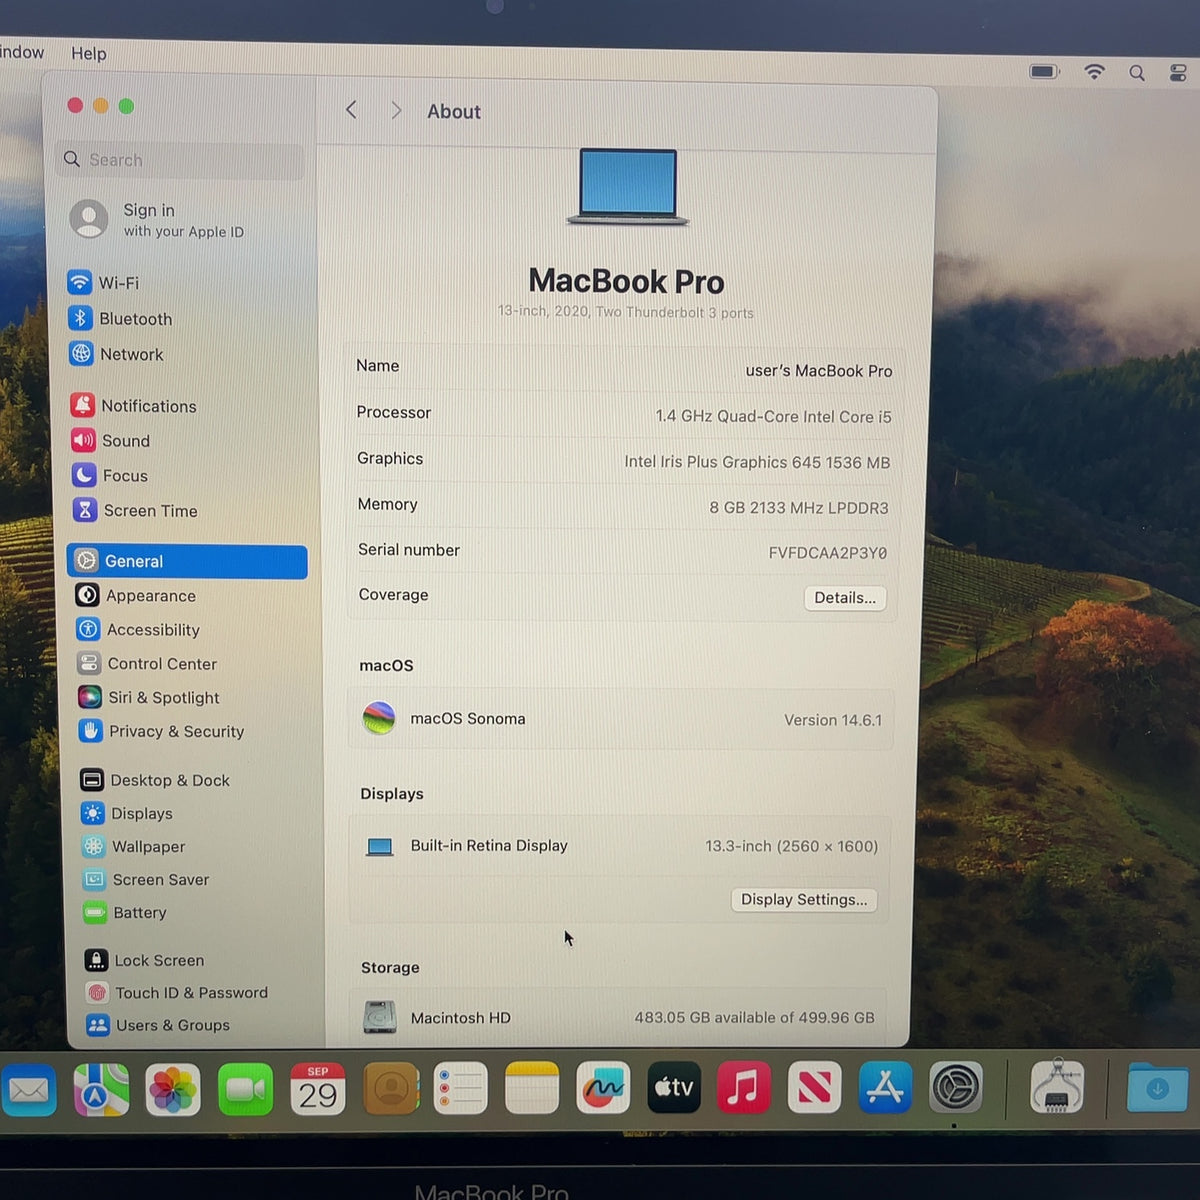Click the Details... button next to Coverage
This screenshot has height=1200, width=1200.
845,598
